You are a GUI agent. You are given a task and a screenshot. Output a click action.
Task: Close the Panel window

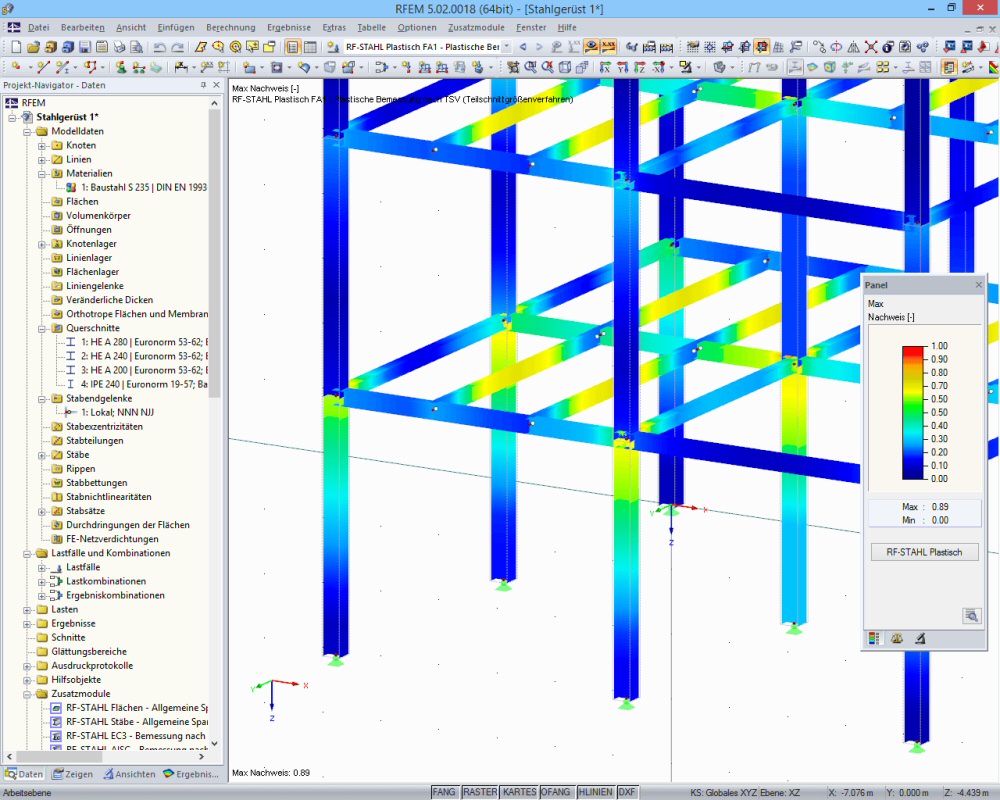[979, 285]
